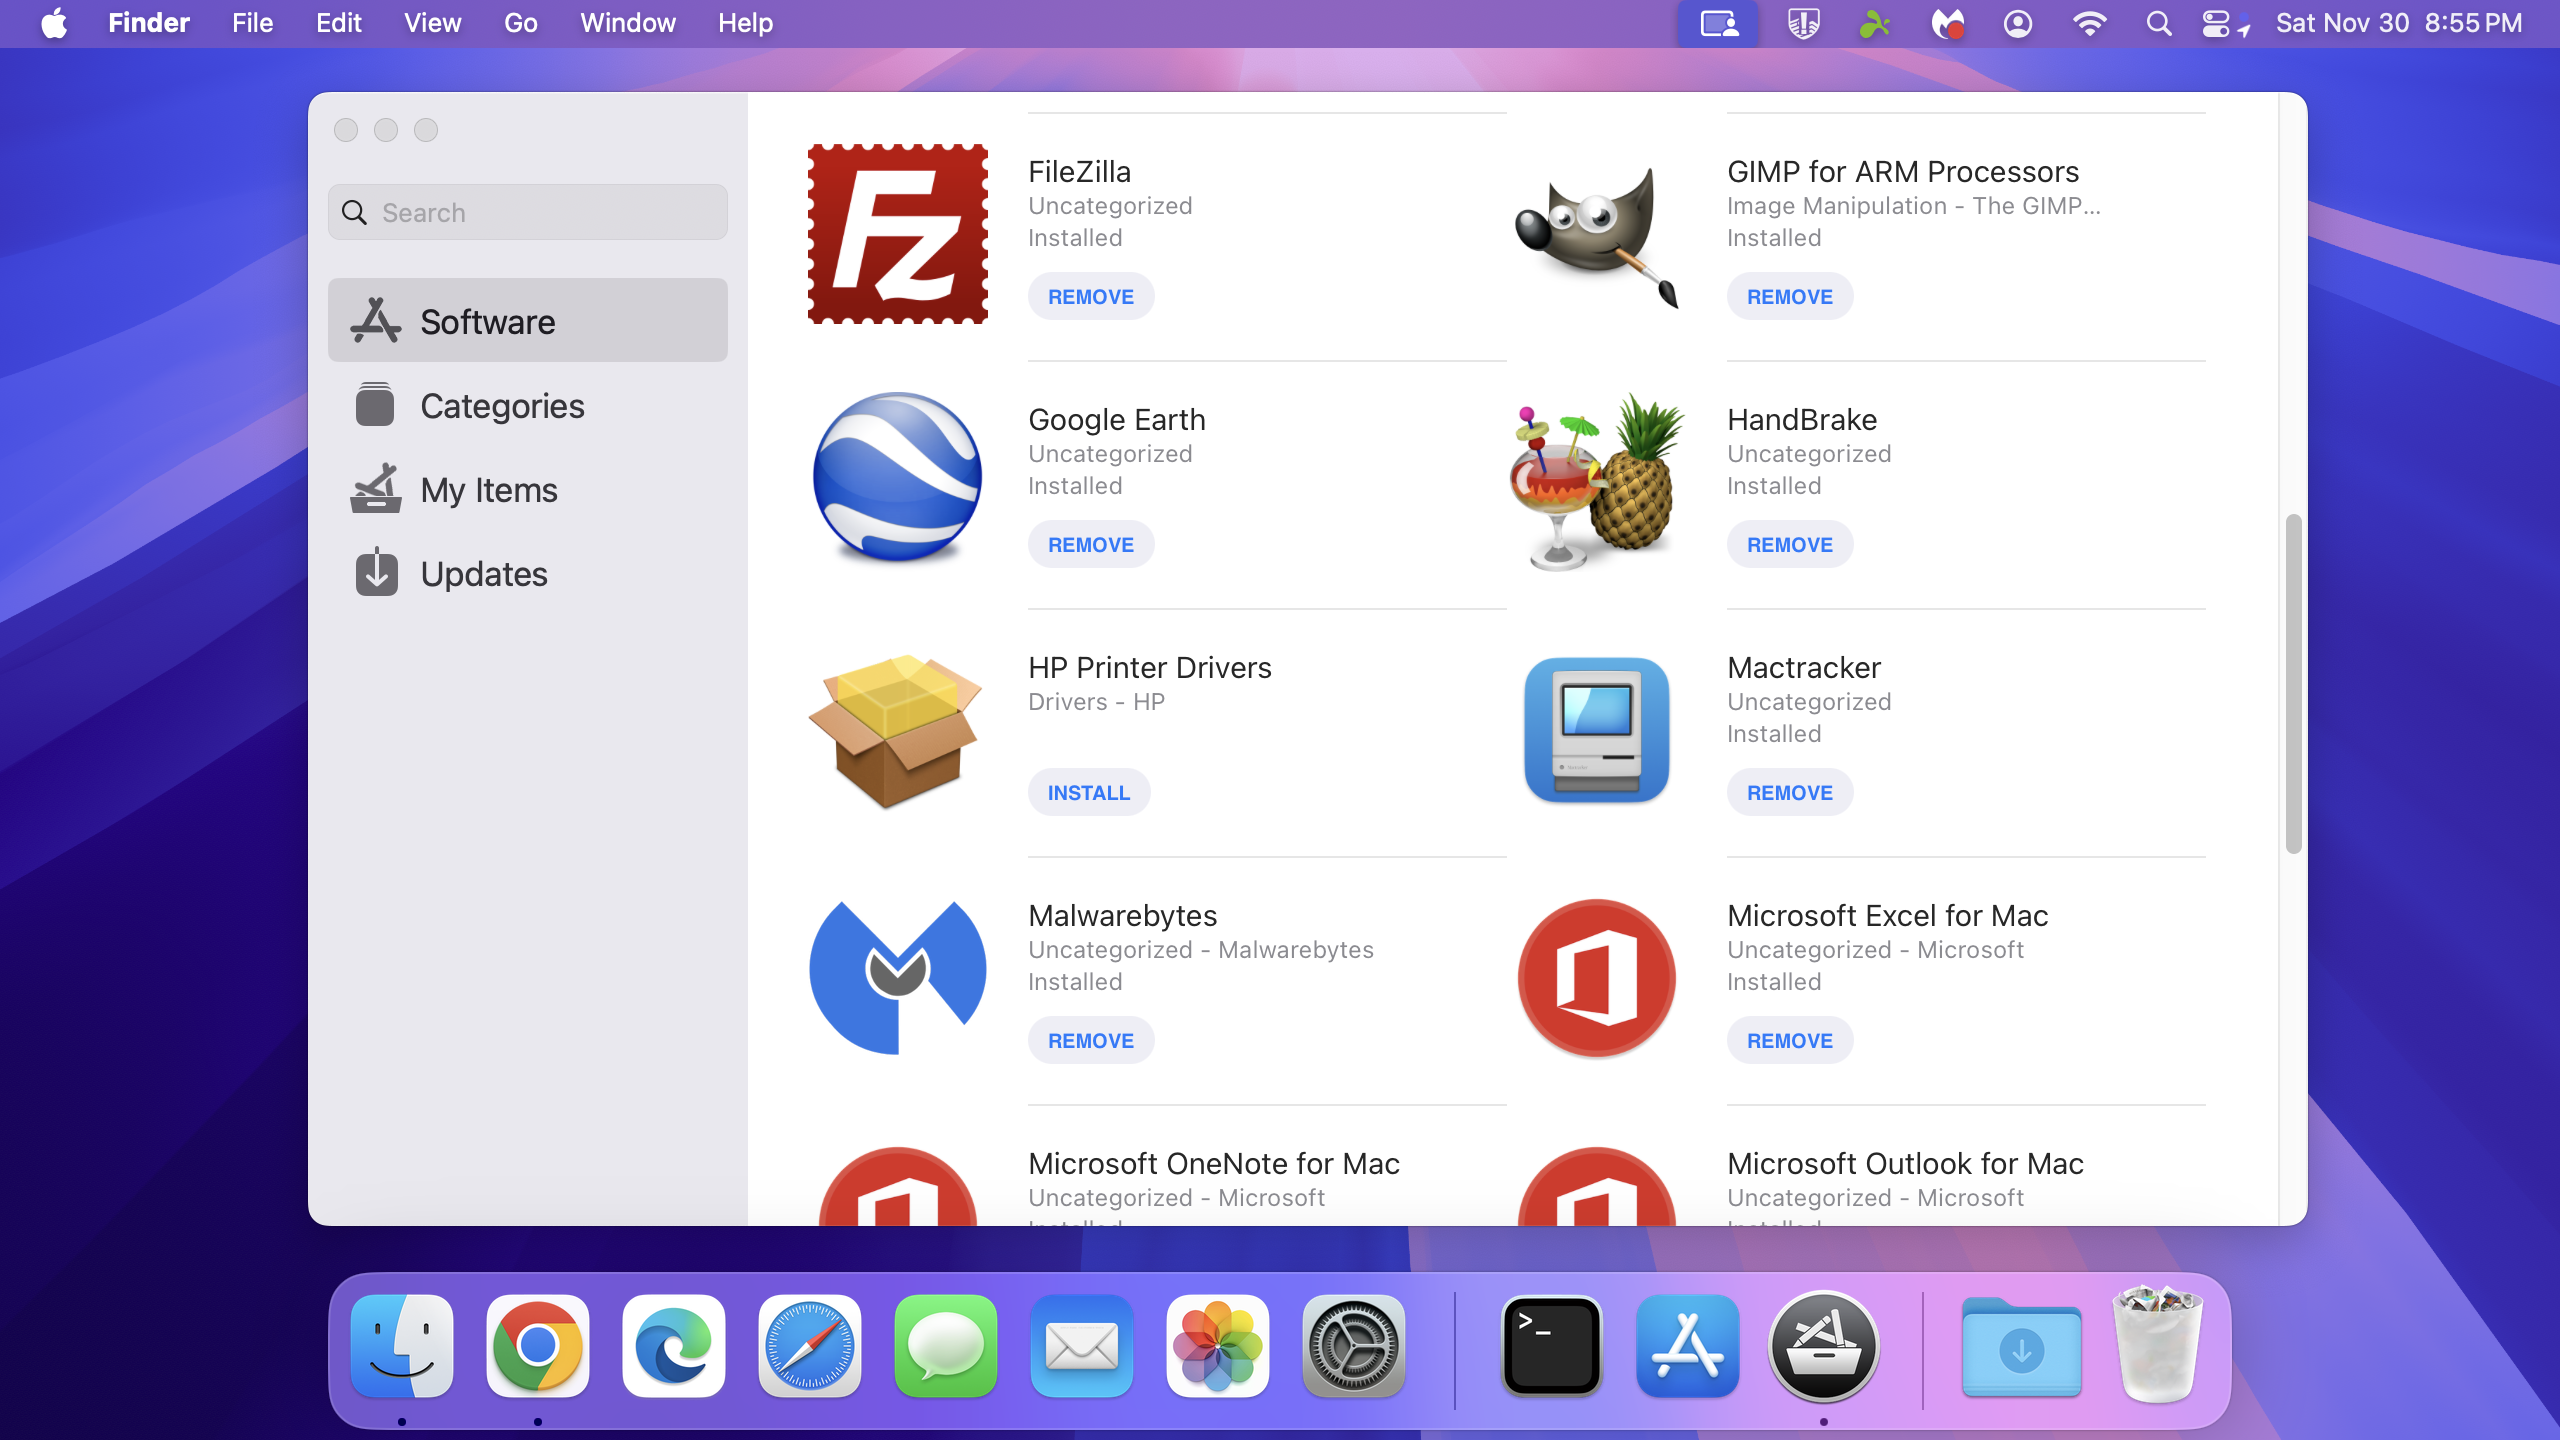Click the user account menu bar icon

click(x=2018, y=23)
